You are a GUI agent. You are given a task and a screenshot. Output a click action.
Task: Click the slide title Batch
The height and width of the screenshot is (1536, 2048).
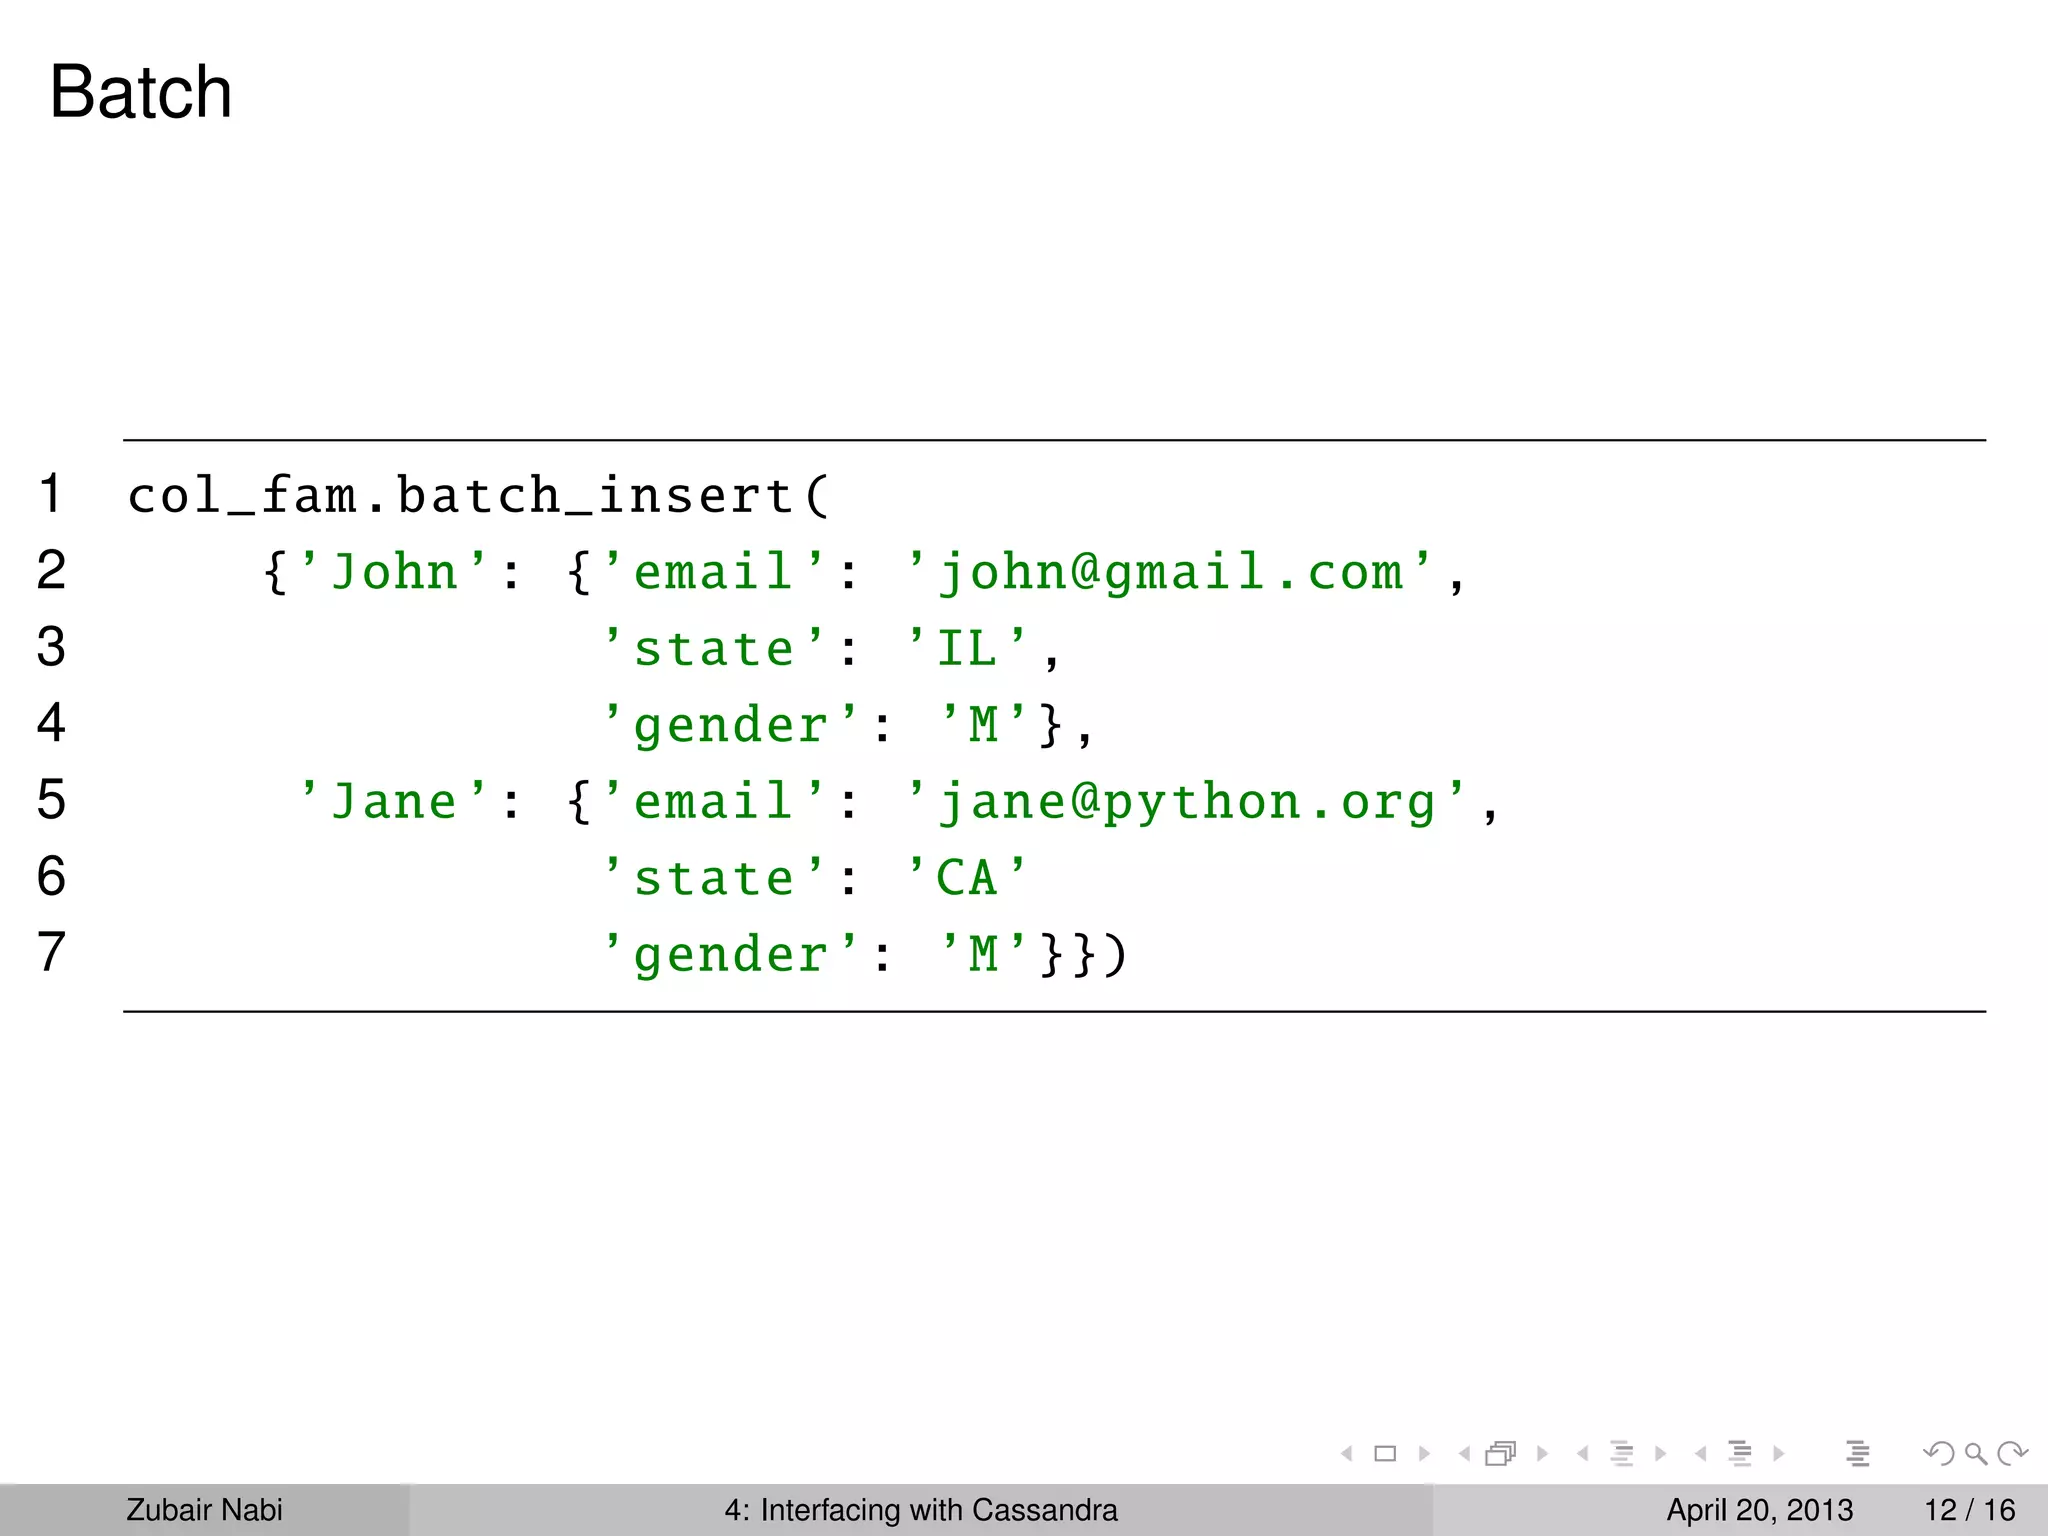pos(141,92)
